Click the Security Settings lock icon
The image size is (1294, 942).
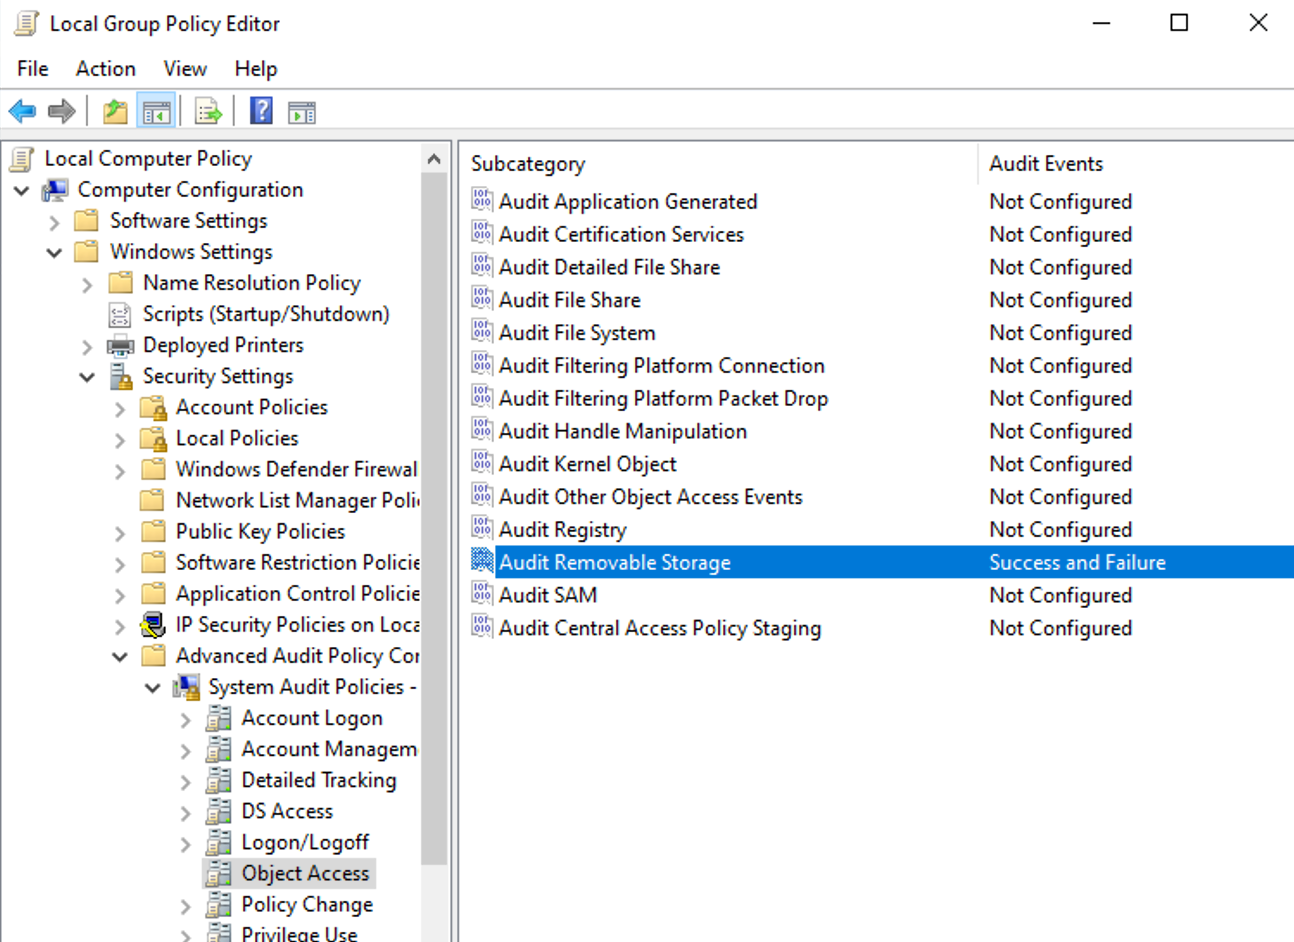coord(121,377)
